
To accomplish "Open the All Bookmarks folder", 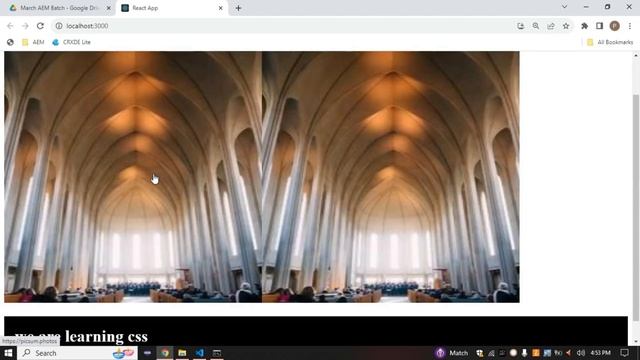I will pos(610,42).
